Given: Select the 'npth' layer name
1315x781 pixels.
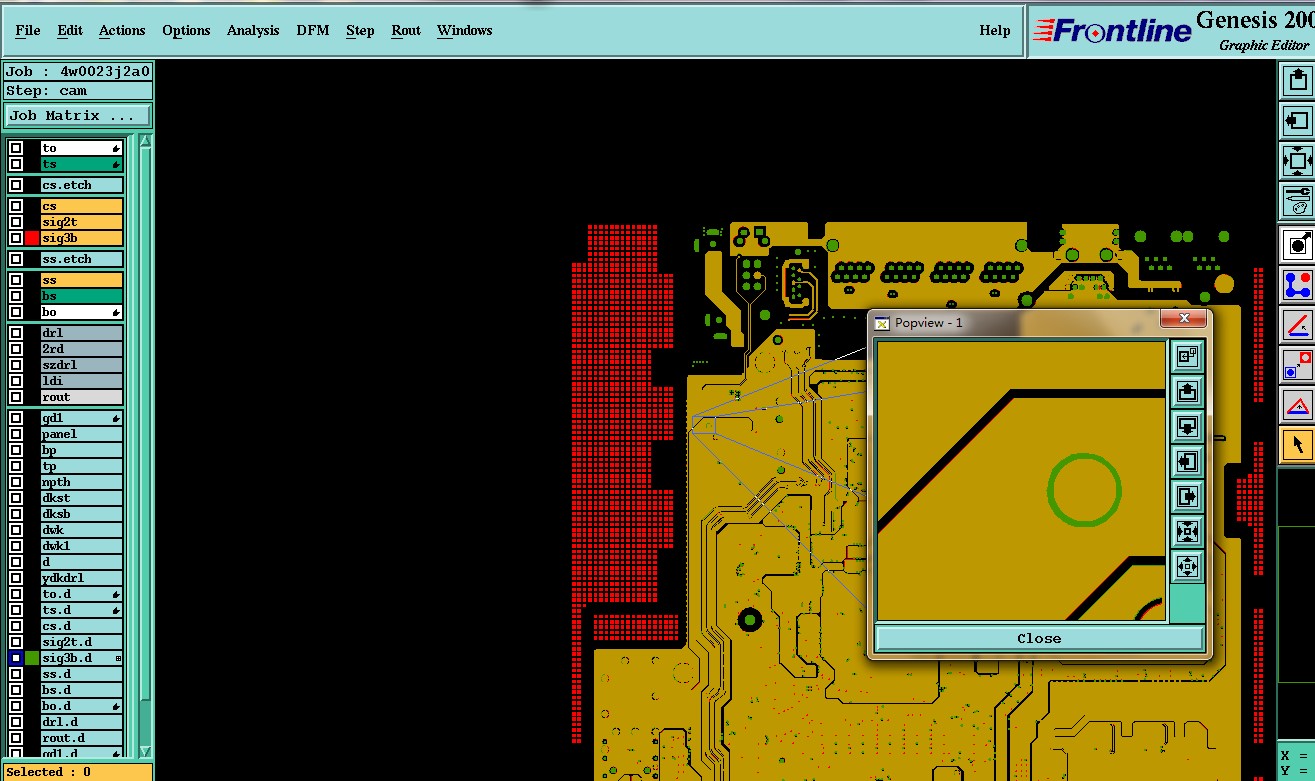Looking at the screenshot, I should click(81, 482).
